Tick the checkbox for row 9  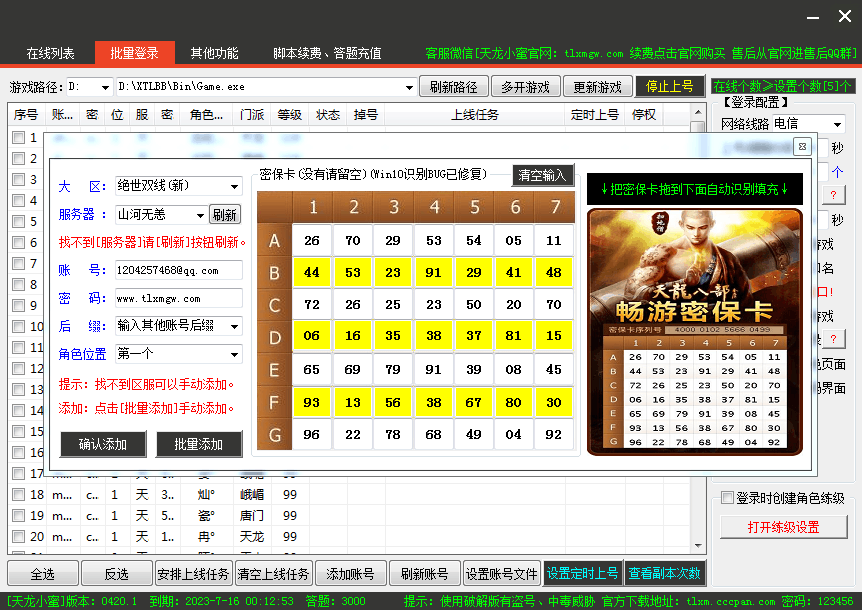coord(19,306)
